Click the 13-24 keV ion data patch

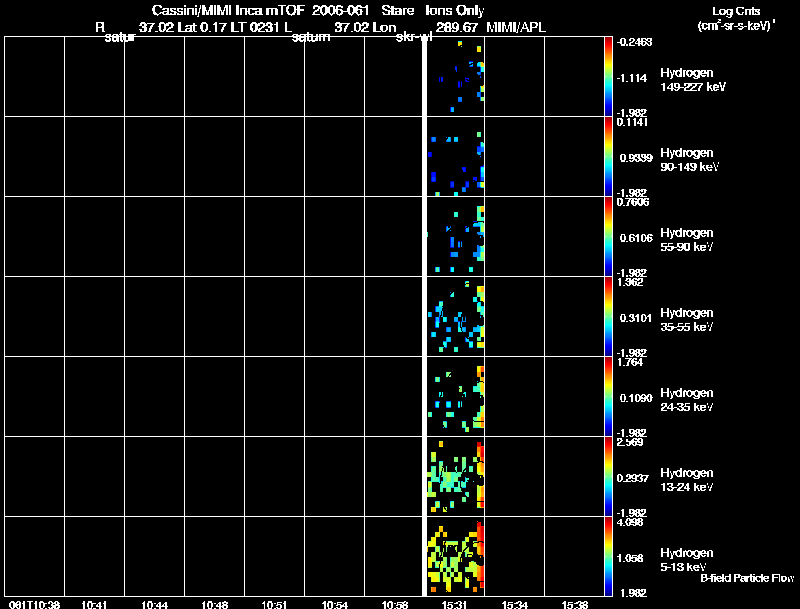tap(456, 477)
